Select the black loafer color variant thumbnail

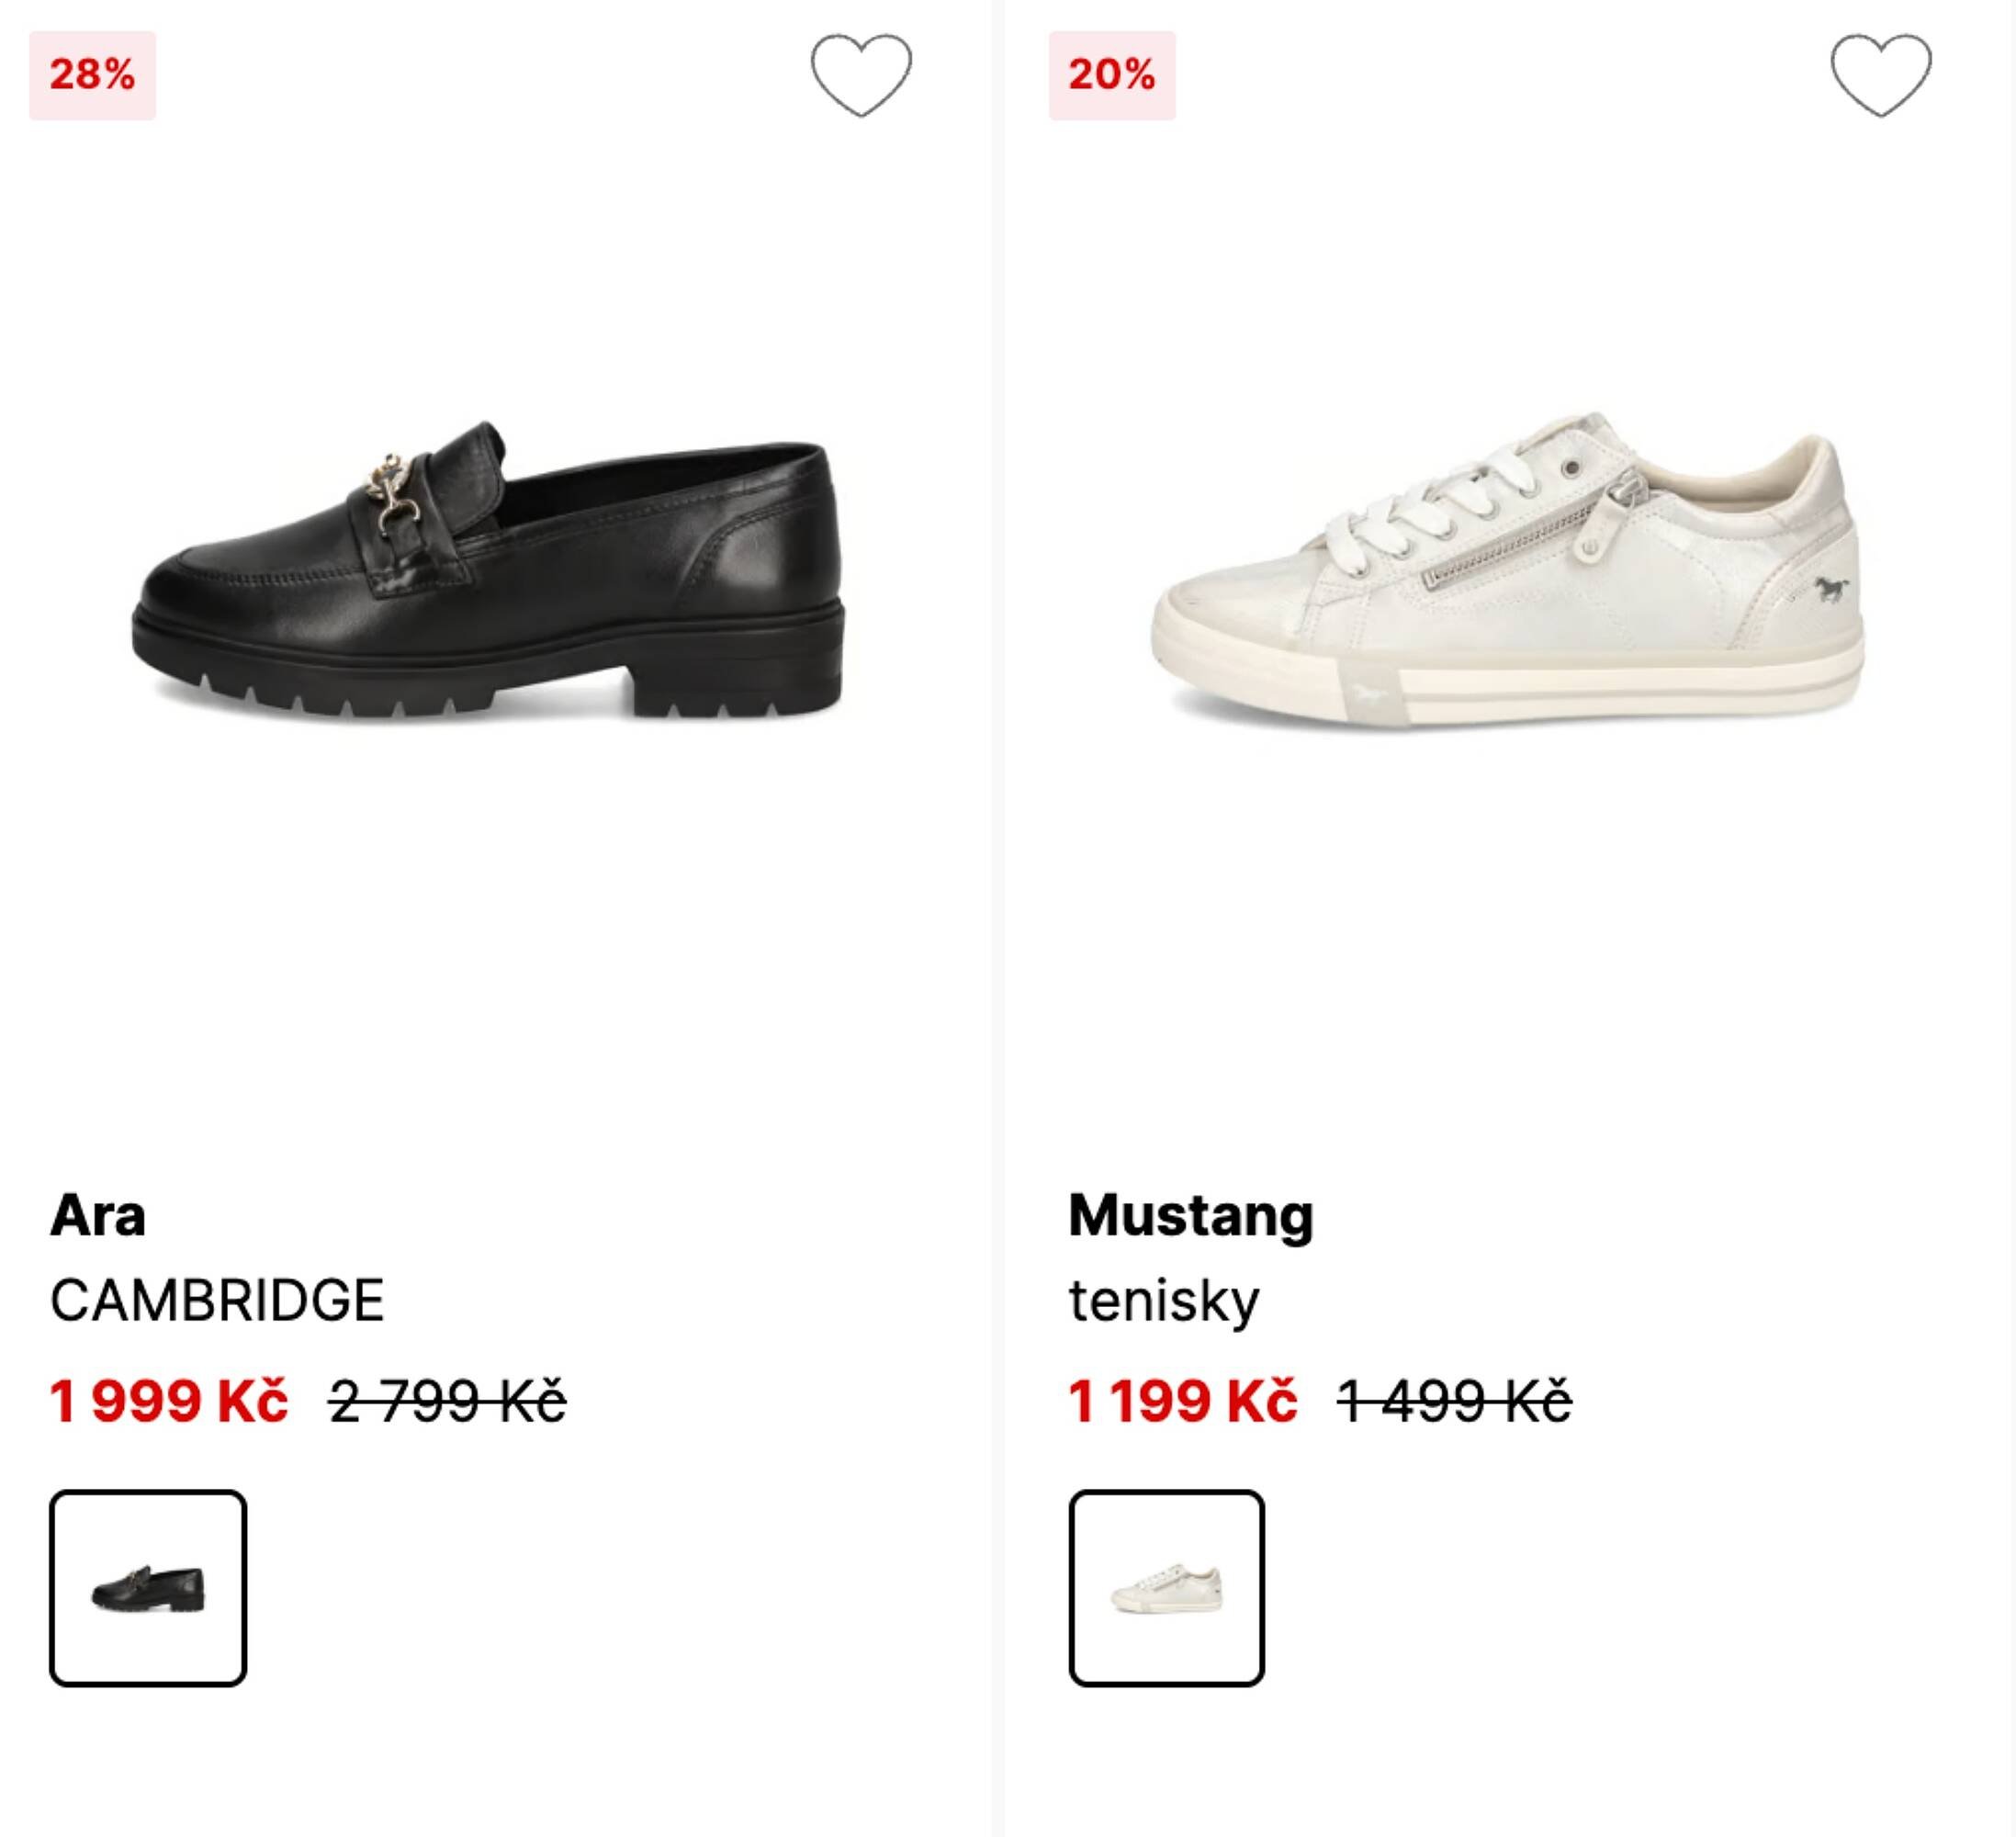click(x=148, y=1588)
